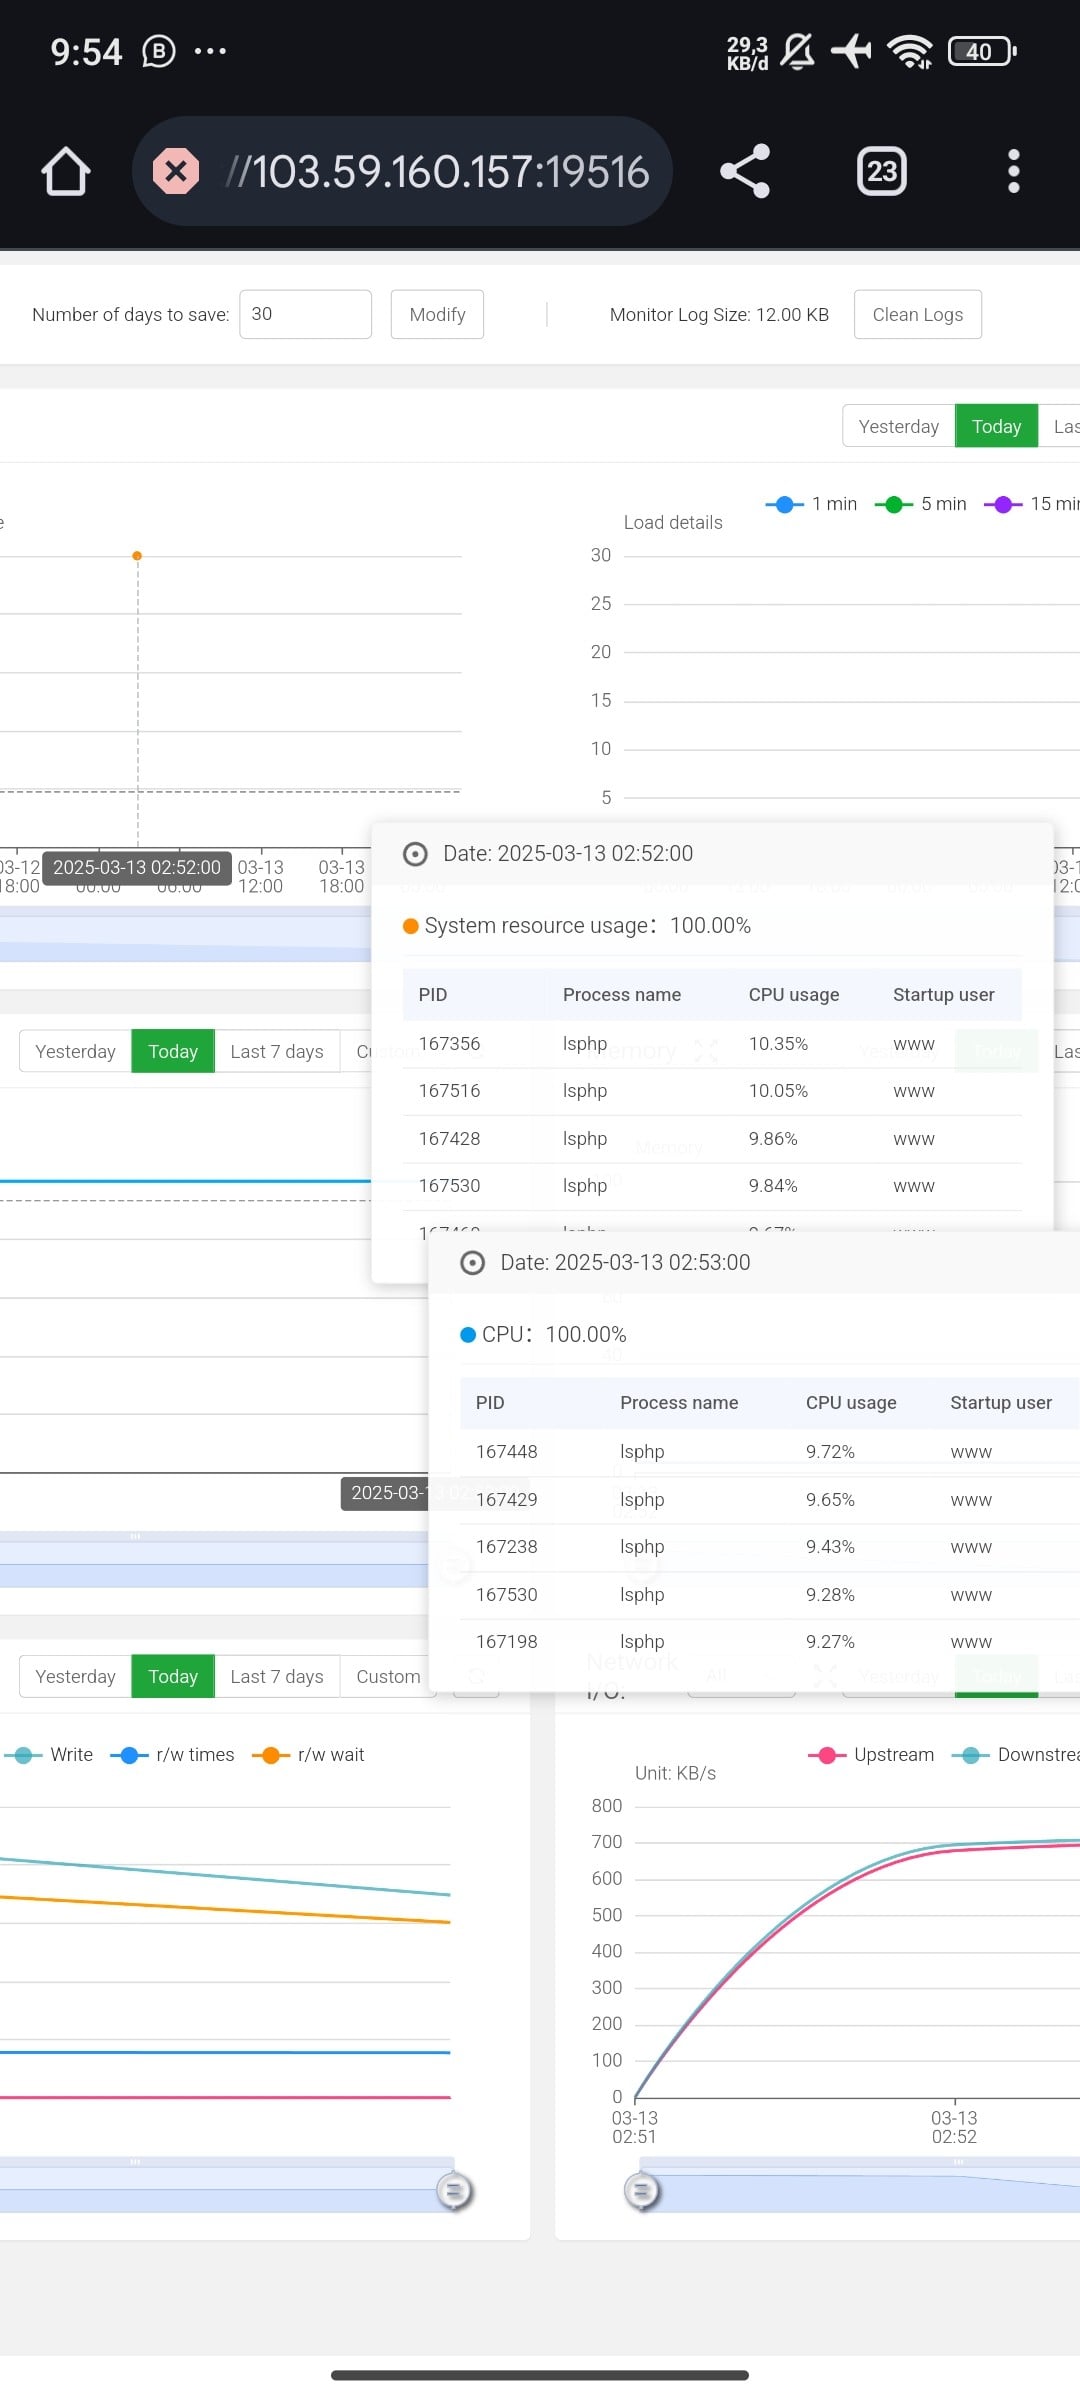Screen dimensions: 1080x2400
Task: Select Yesterday tab in the load chart
Action: [898, 426]
